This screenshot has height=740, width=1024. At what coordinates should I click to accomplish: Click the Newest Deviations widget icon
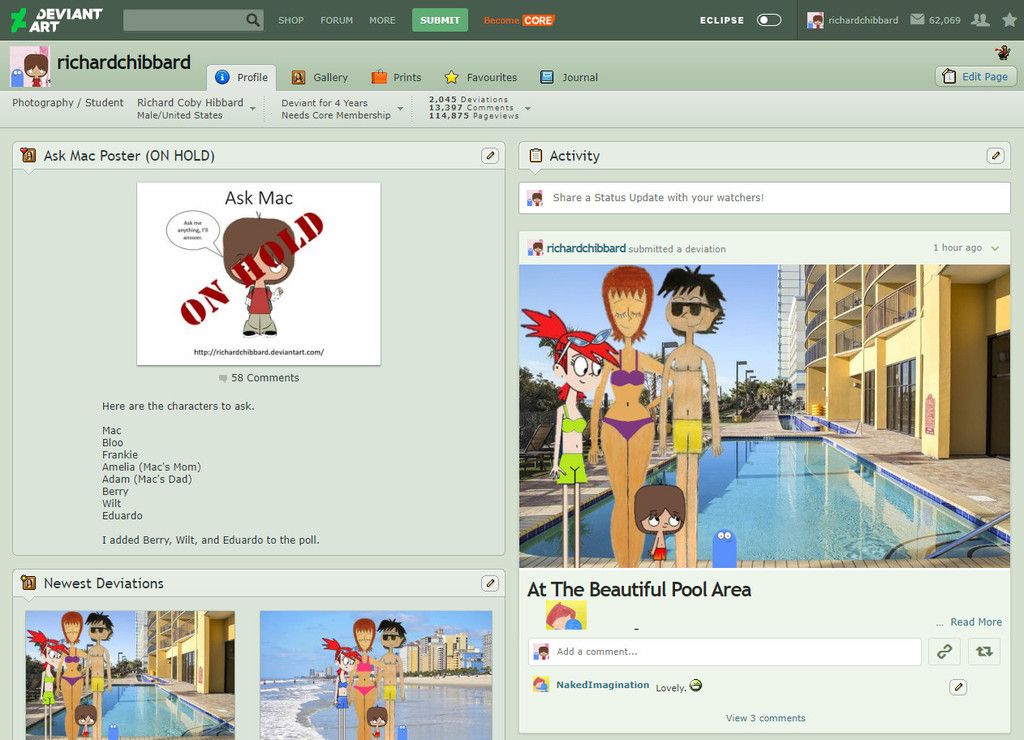point(28,583)
